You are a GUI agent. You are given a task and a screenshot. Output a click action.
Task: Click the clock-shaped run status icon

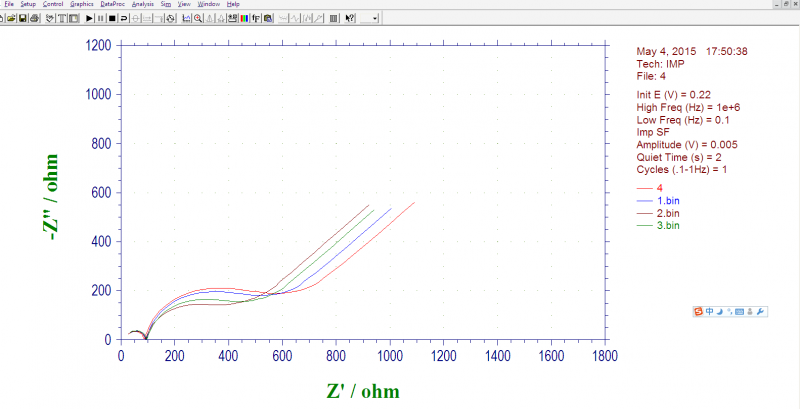(x=170, y=18)
